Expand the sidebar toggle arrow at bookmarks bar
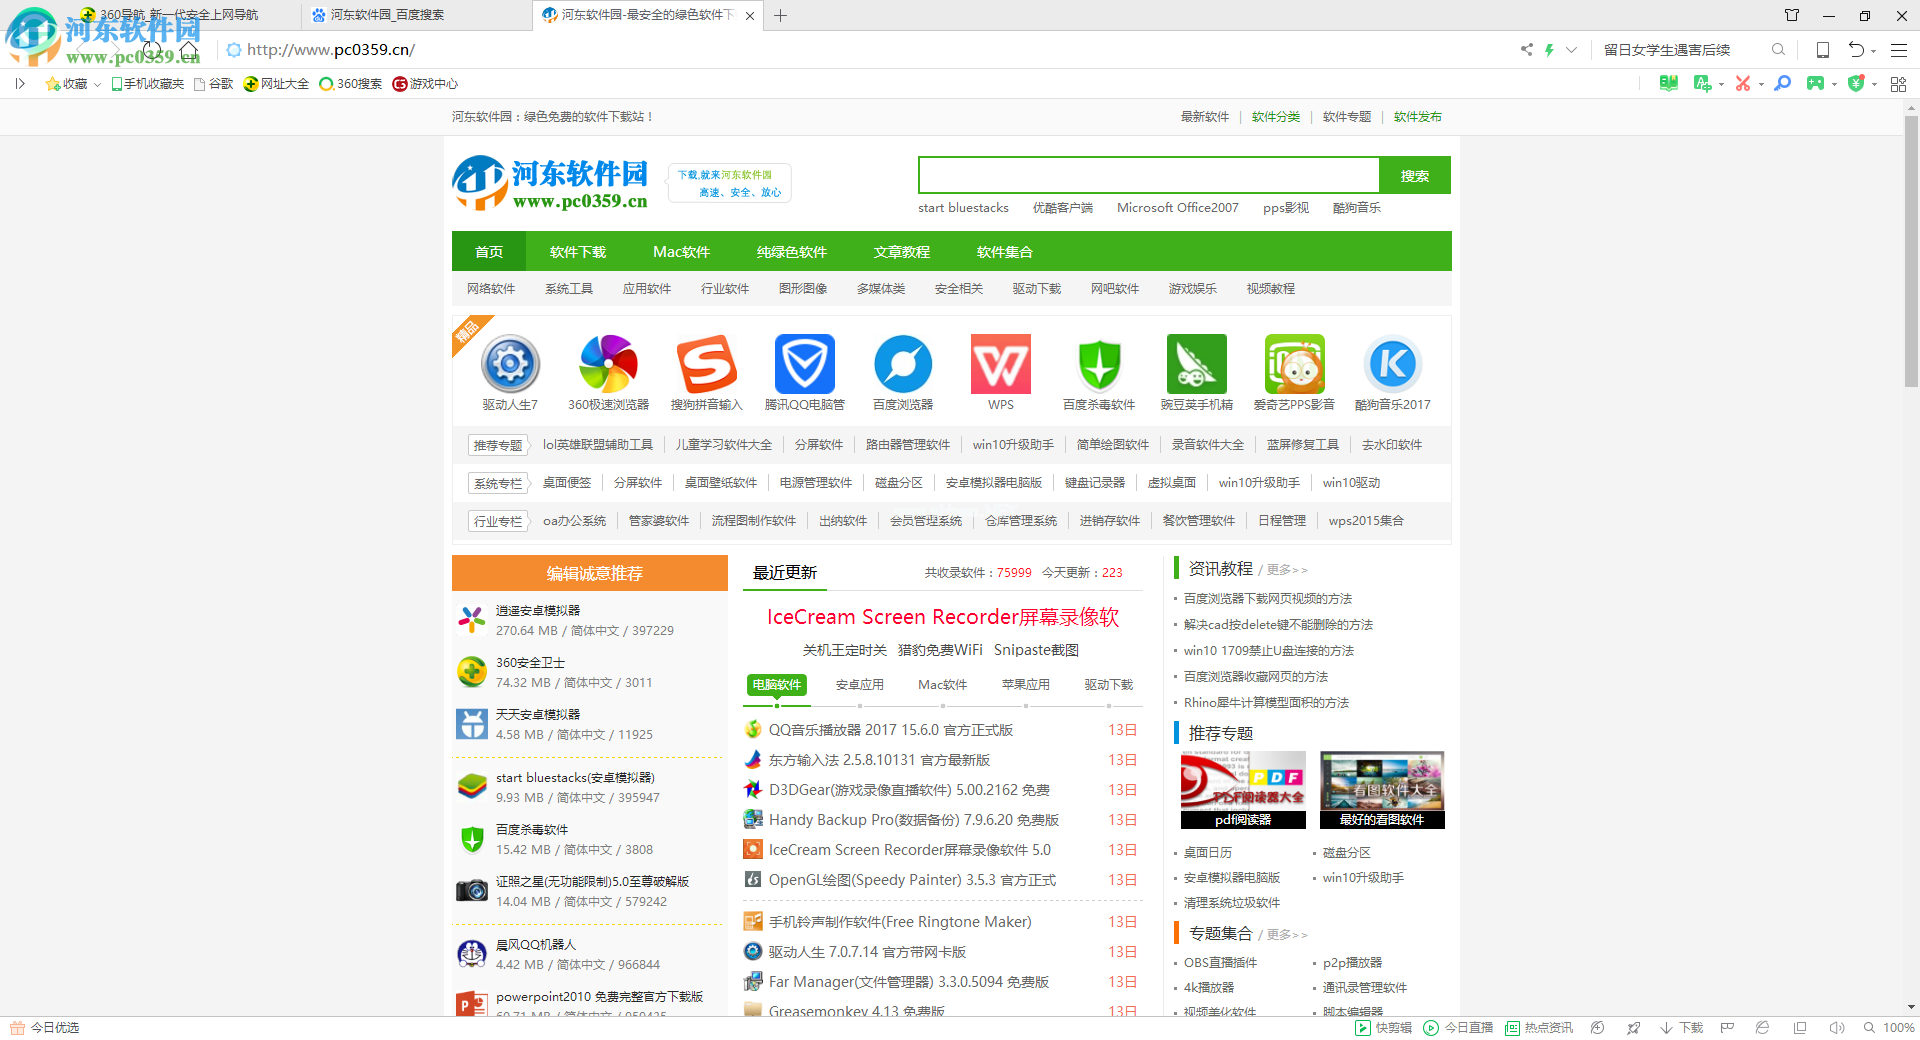Screen dimensions: 1920x1040 [20, 84]
